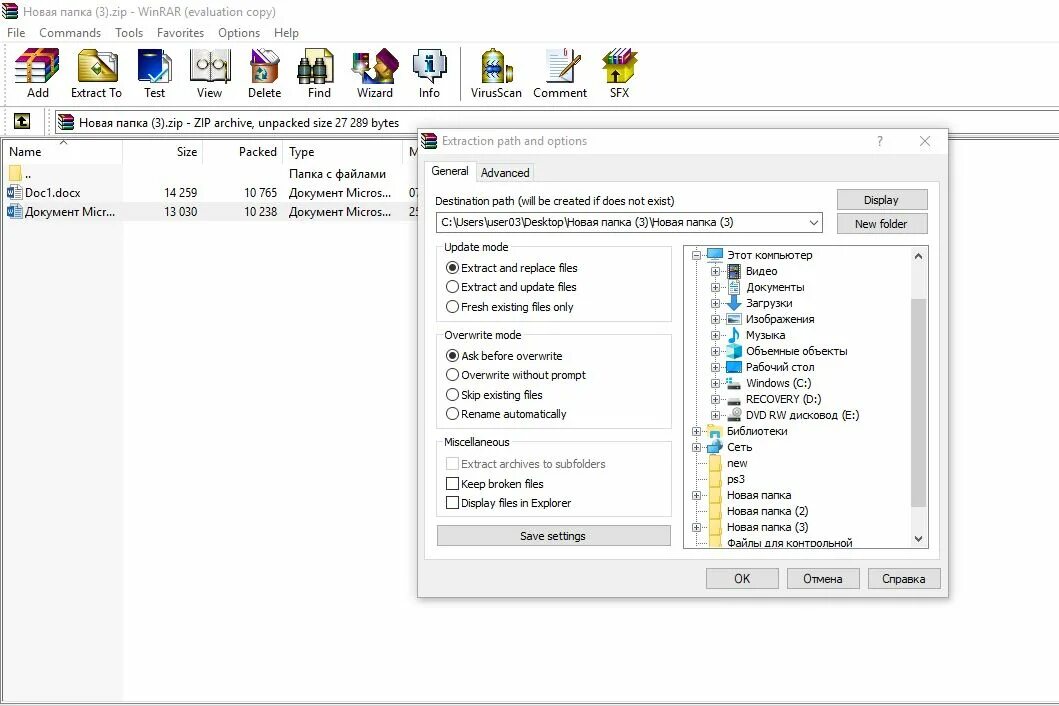Check Display files in Explorer
This screenshot has height=706, width=1059.
click(x=453, y=503)
